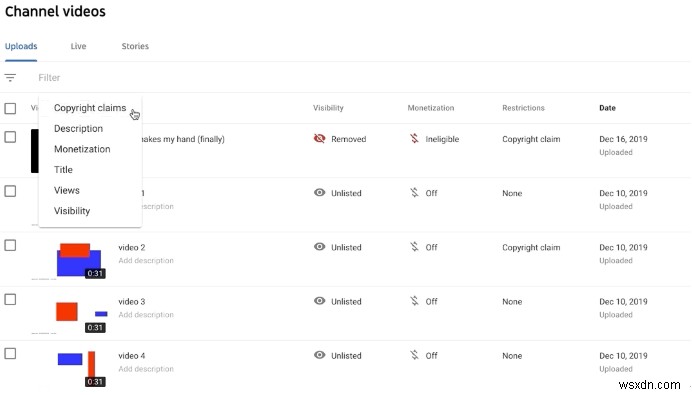Click Add description under video 2
The width and height of the screenshot is (692, 395).
pos(146,260)
